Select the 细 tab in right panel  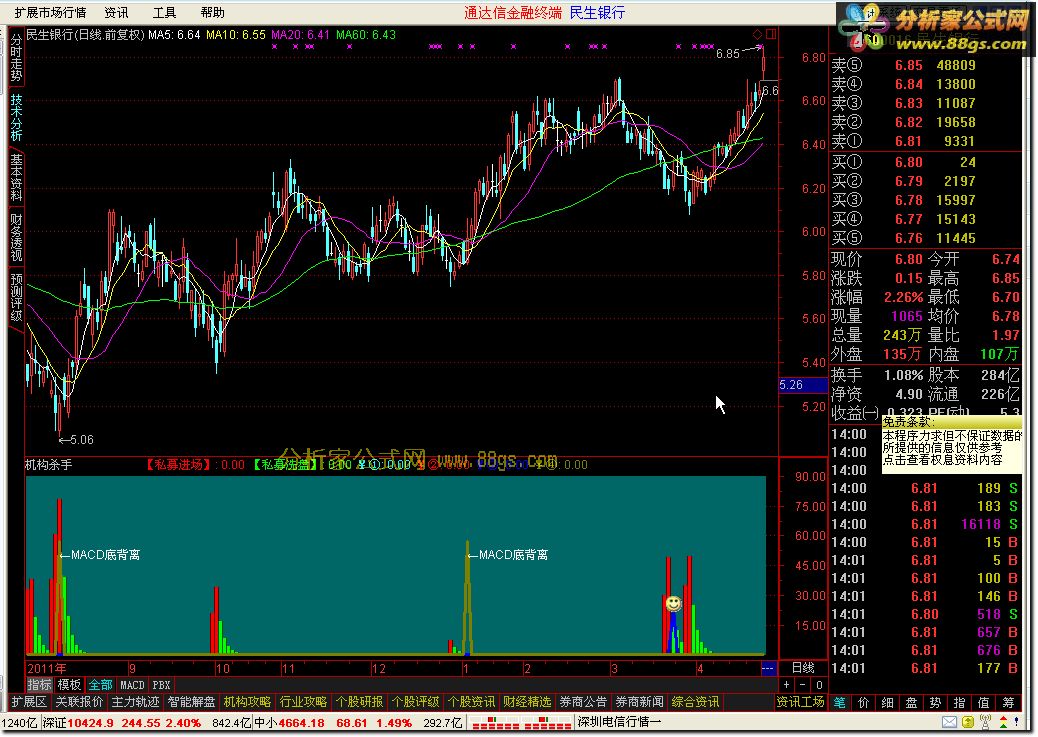pyautogui.click(x=888, y=703)
